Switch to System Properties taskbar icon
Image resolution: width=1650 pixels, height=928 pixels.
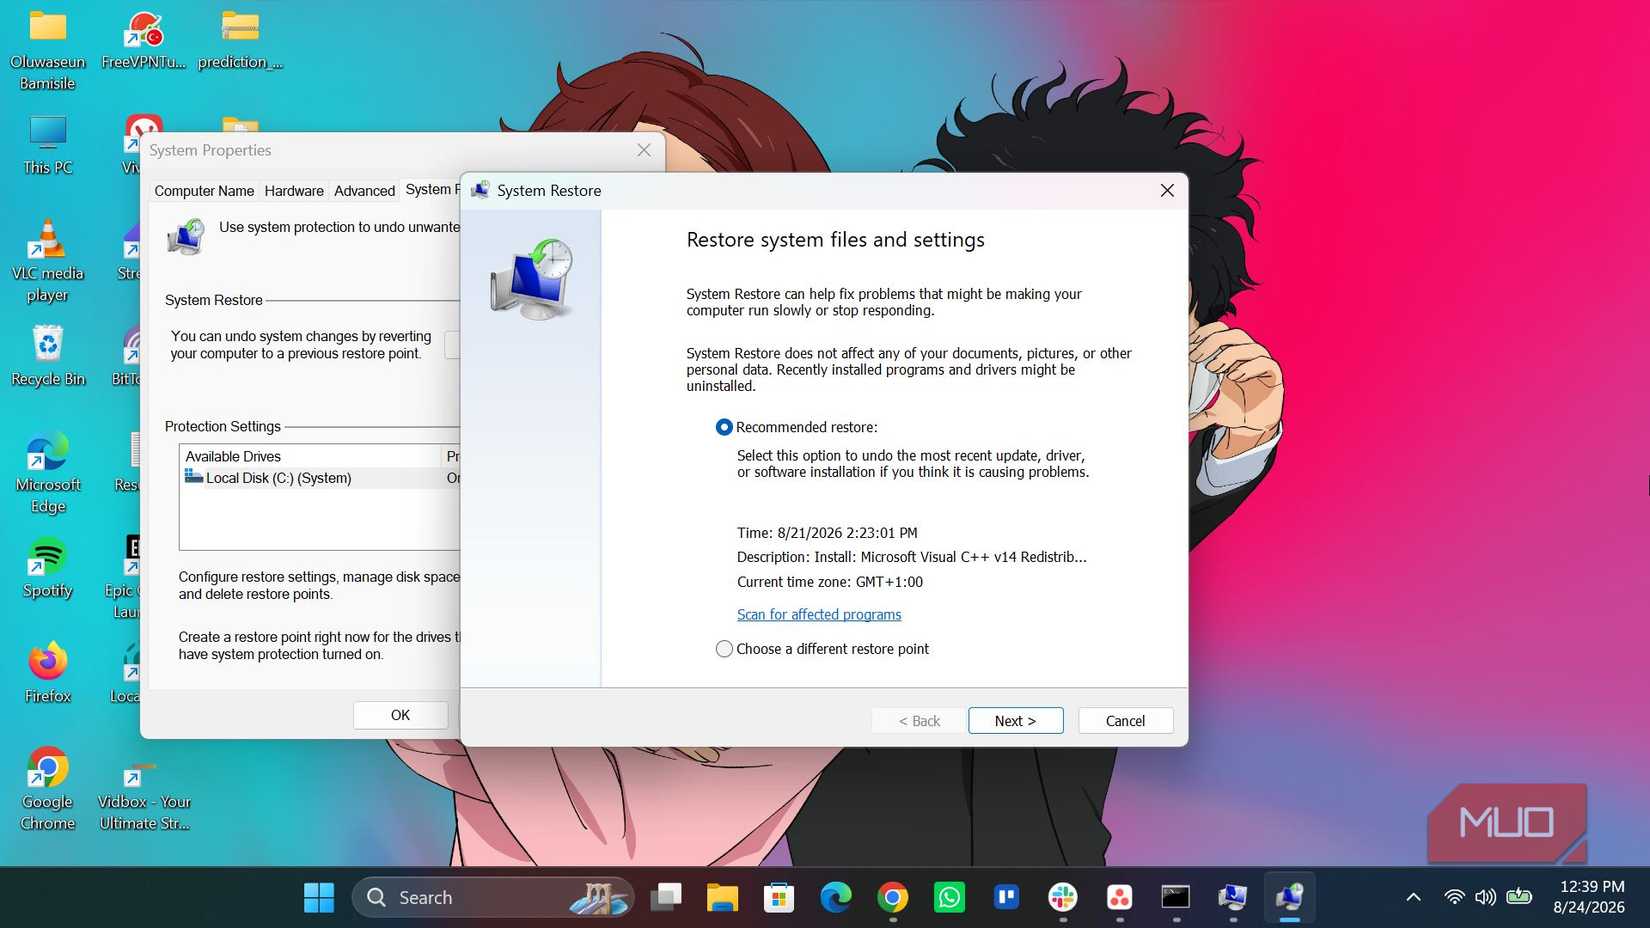pyautogui.click(x=1233, y=897)
